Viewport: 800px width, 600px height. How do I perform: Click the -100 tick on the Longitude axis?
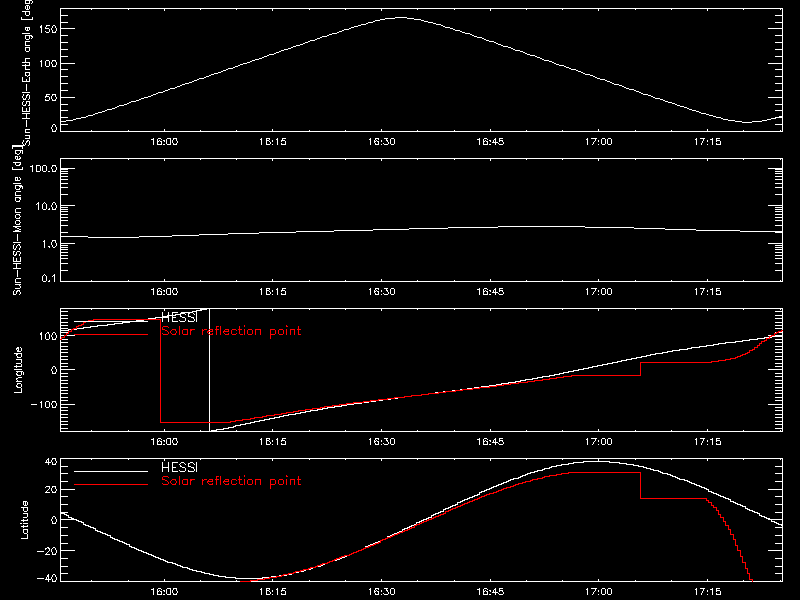(x=44, y=404)
